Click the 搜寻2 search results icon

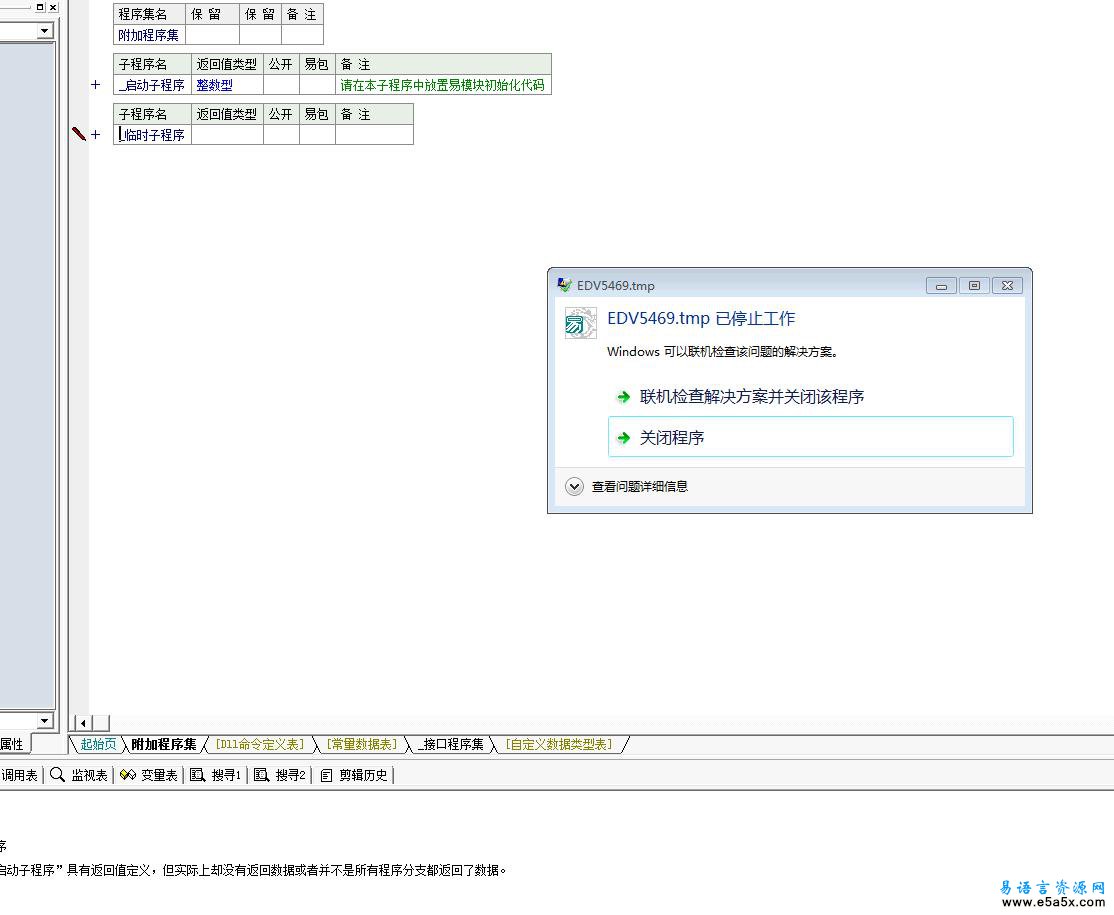pos(262,775)
